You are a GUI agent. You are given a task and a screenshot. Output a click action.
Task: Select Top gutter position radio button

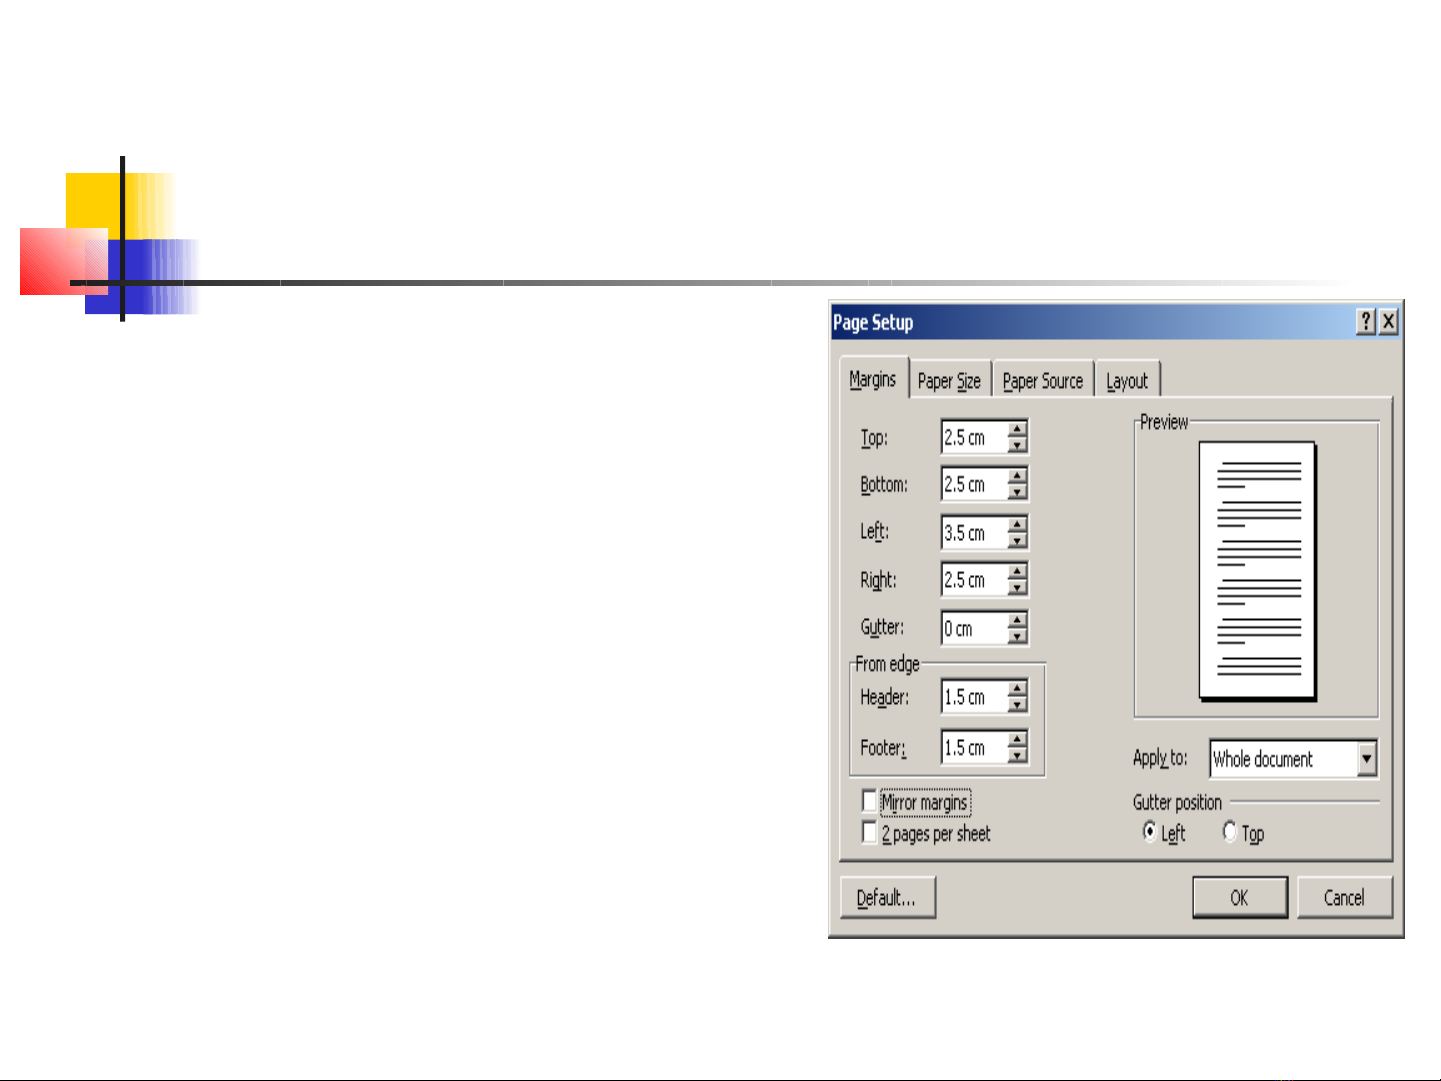1230,832
